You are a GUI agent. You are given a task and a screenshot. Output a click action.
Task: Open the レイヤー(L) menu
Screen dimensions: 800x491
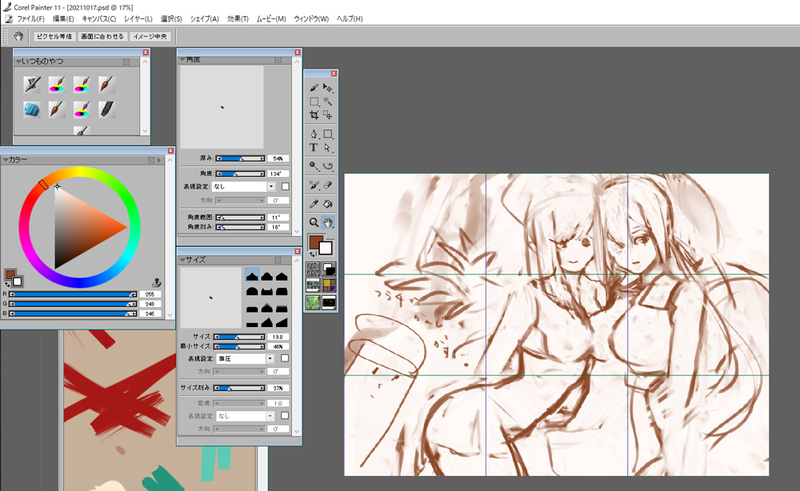(x=138, y=19)
